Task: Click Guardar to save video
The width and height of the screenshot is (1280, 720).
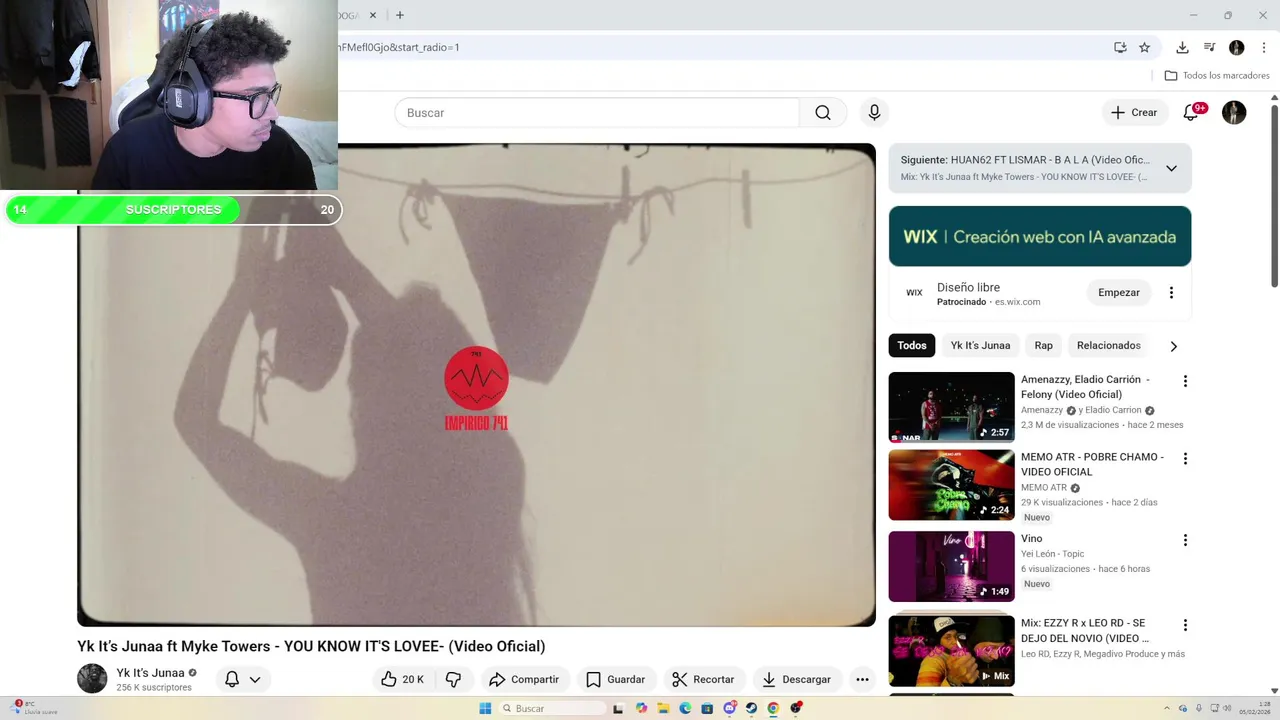Action: click(x=616, y=679)
